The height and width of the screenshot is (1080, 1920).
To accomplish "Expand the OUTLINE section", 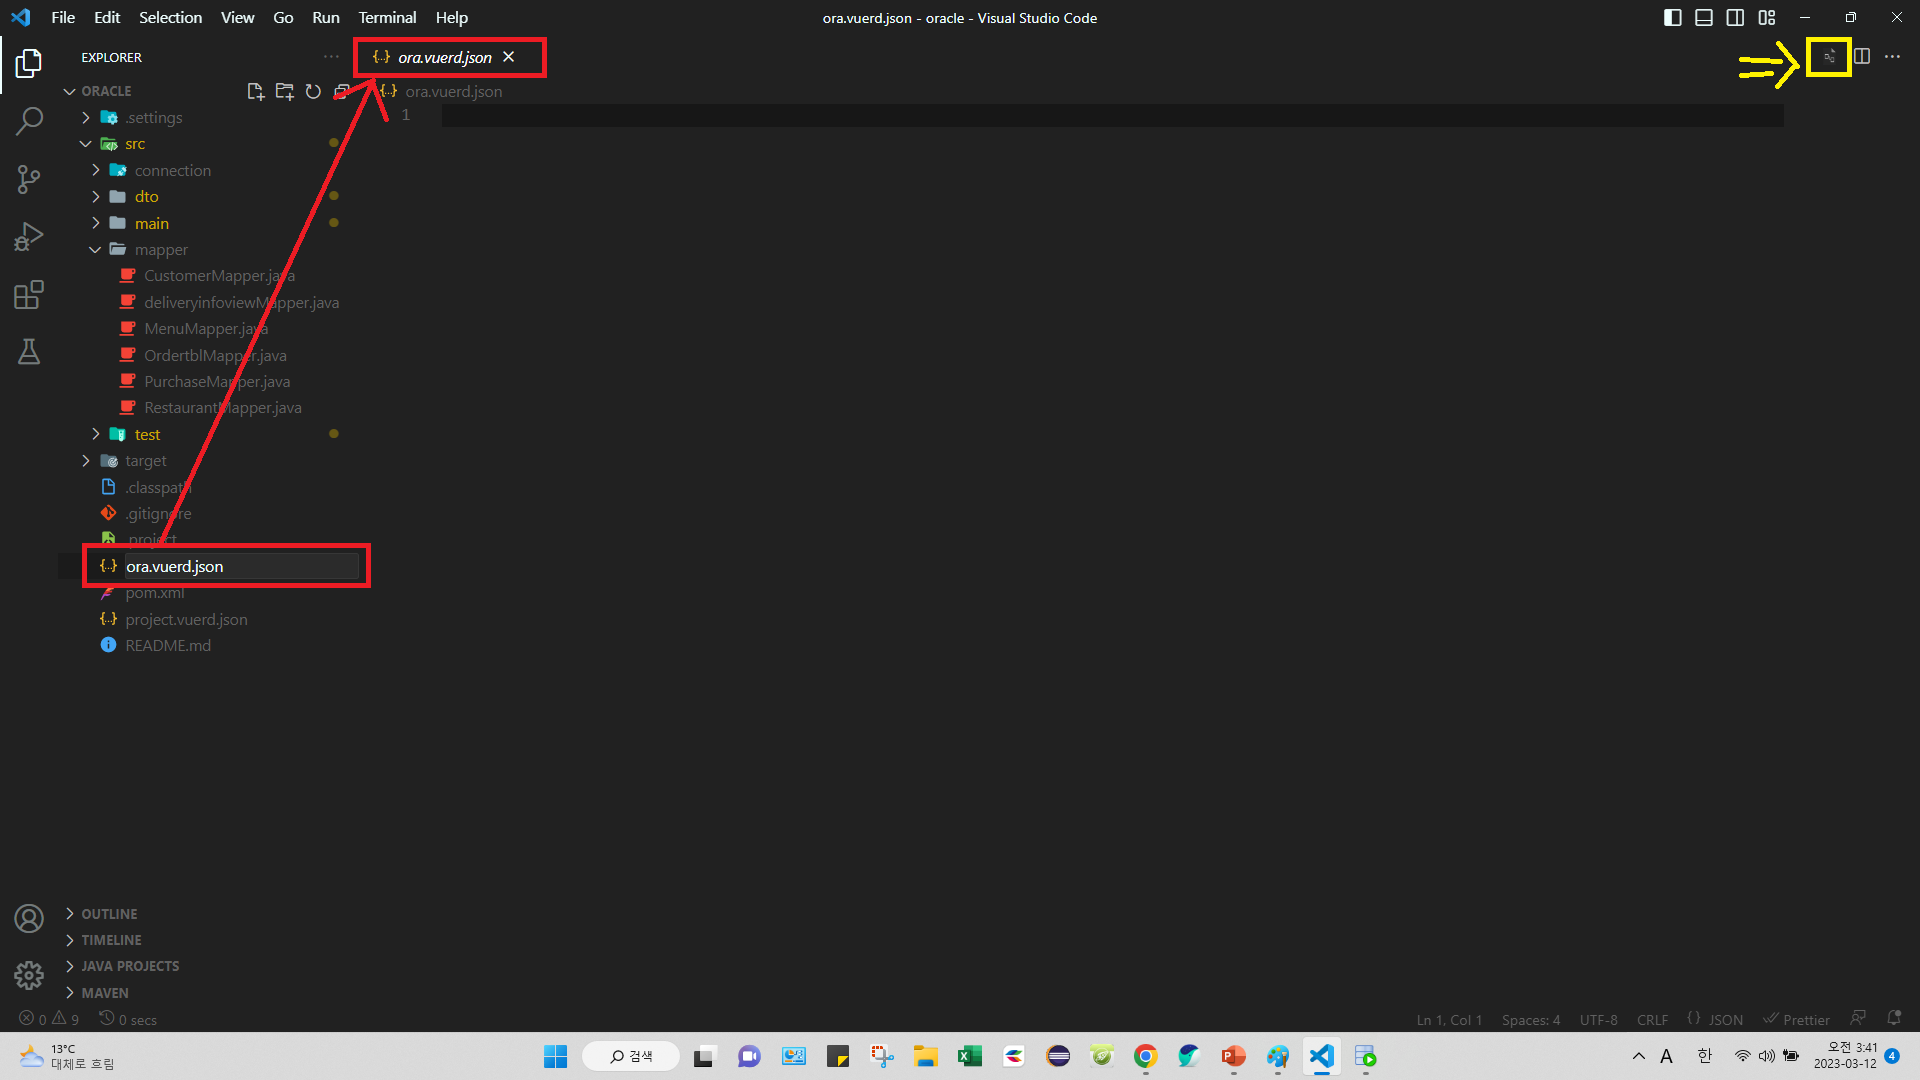I will point(109,914).
